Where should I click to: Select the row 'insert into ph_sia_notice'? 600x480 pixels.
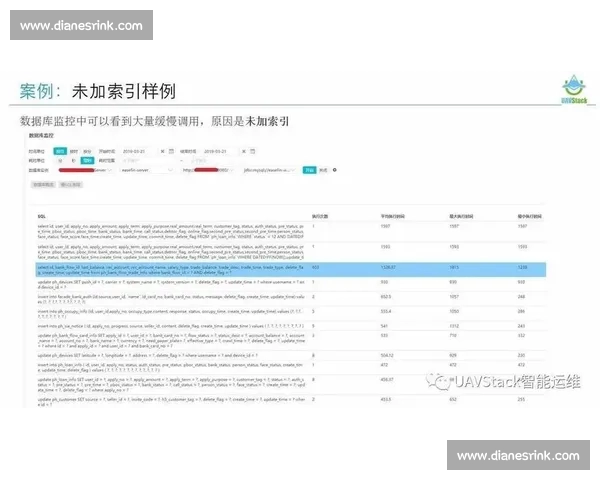coord(291,326)
